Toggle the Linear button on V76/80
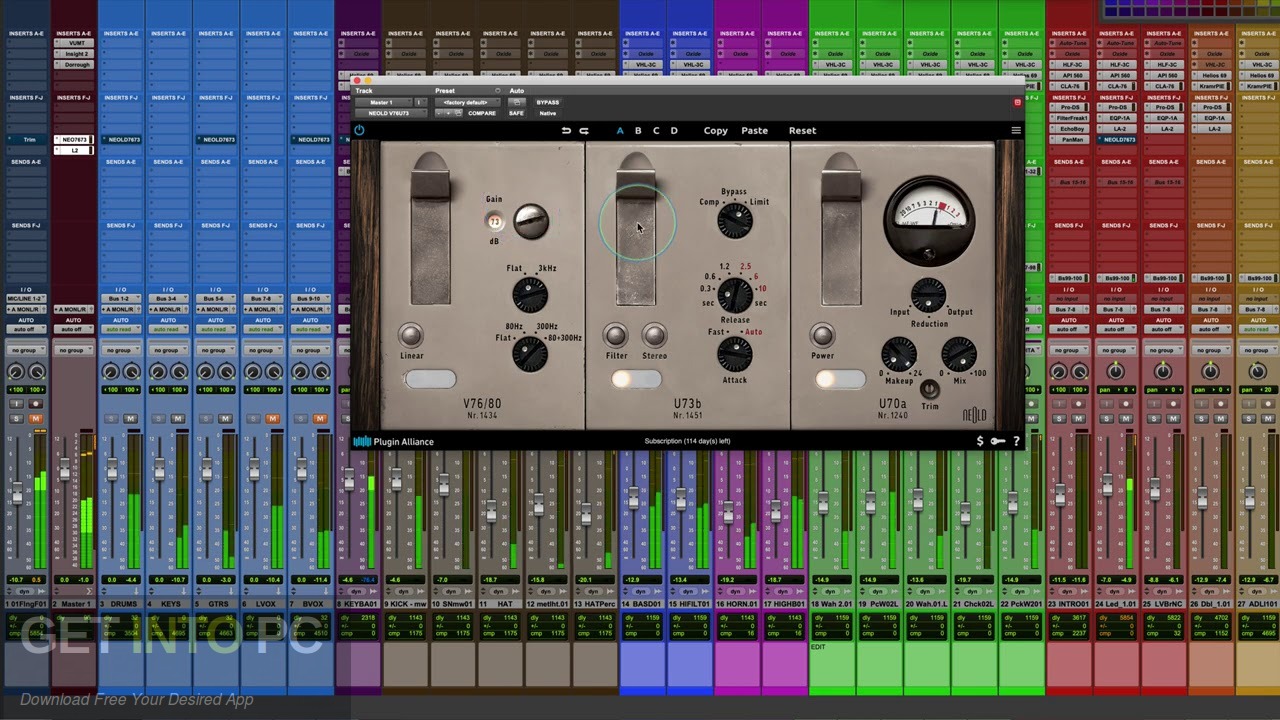This screenshot has width=1280, height=720. click(x=411, y=335)
